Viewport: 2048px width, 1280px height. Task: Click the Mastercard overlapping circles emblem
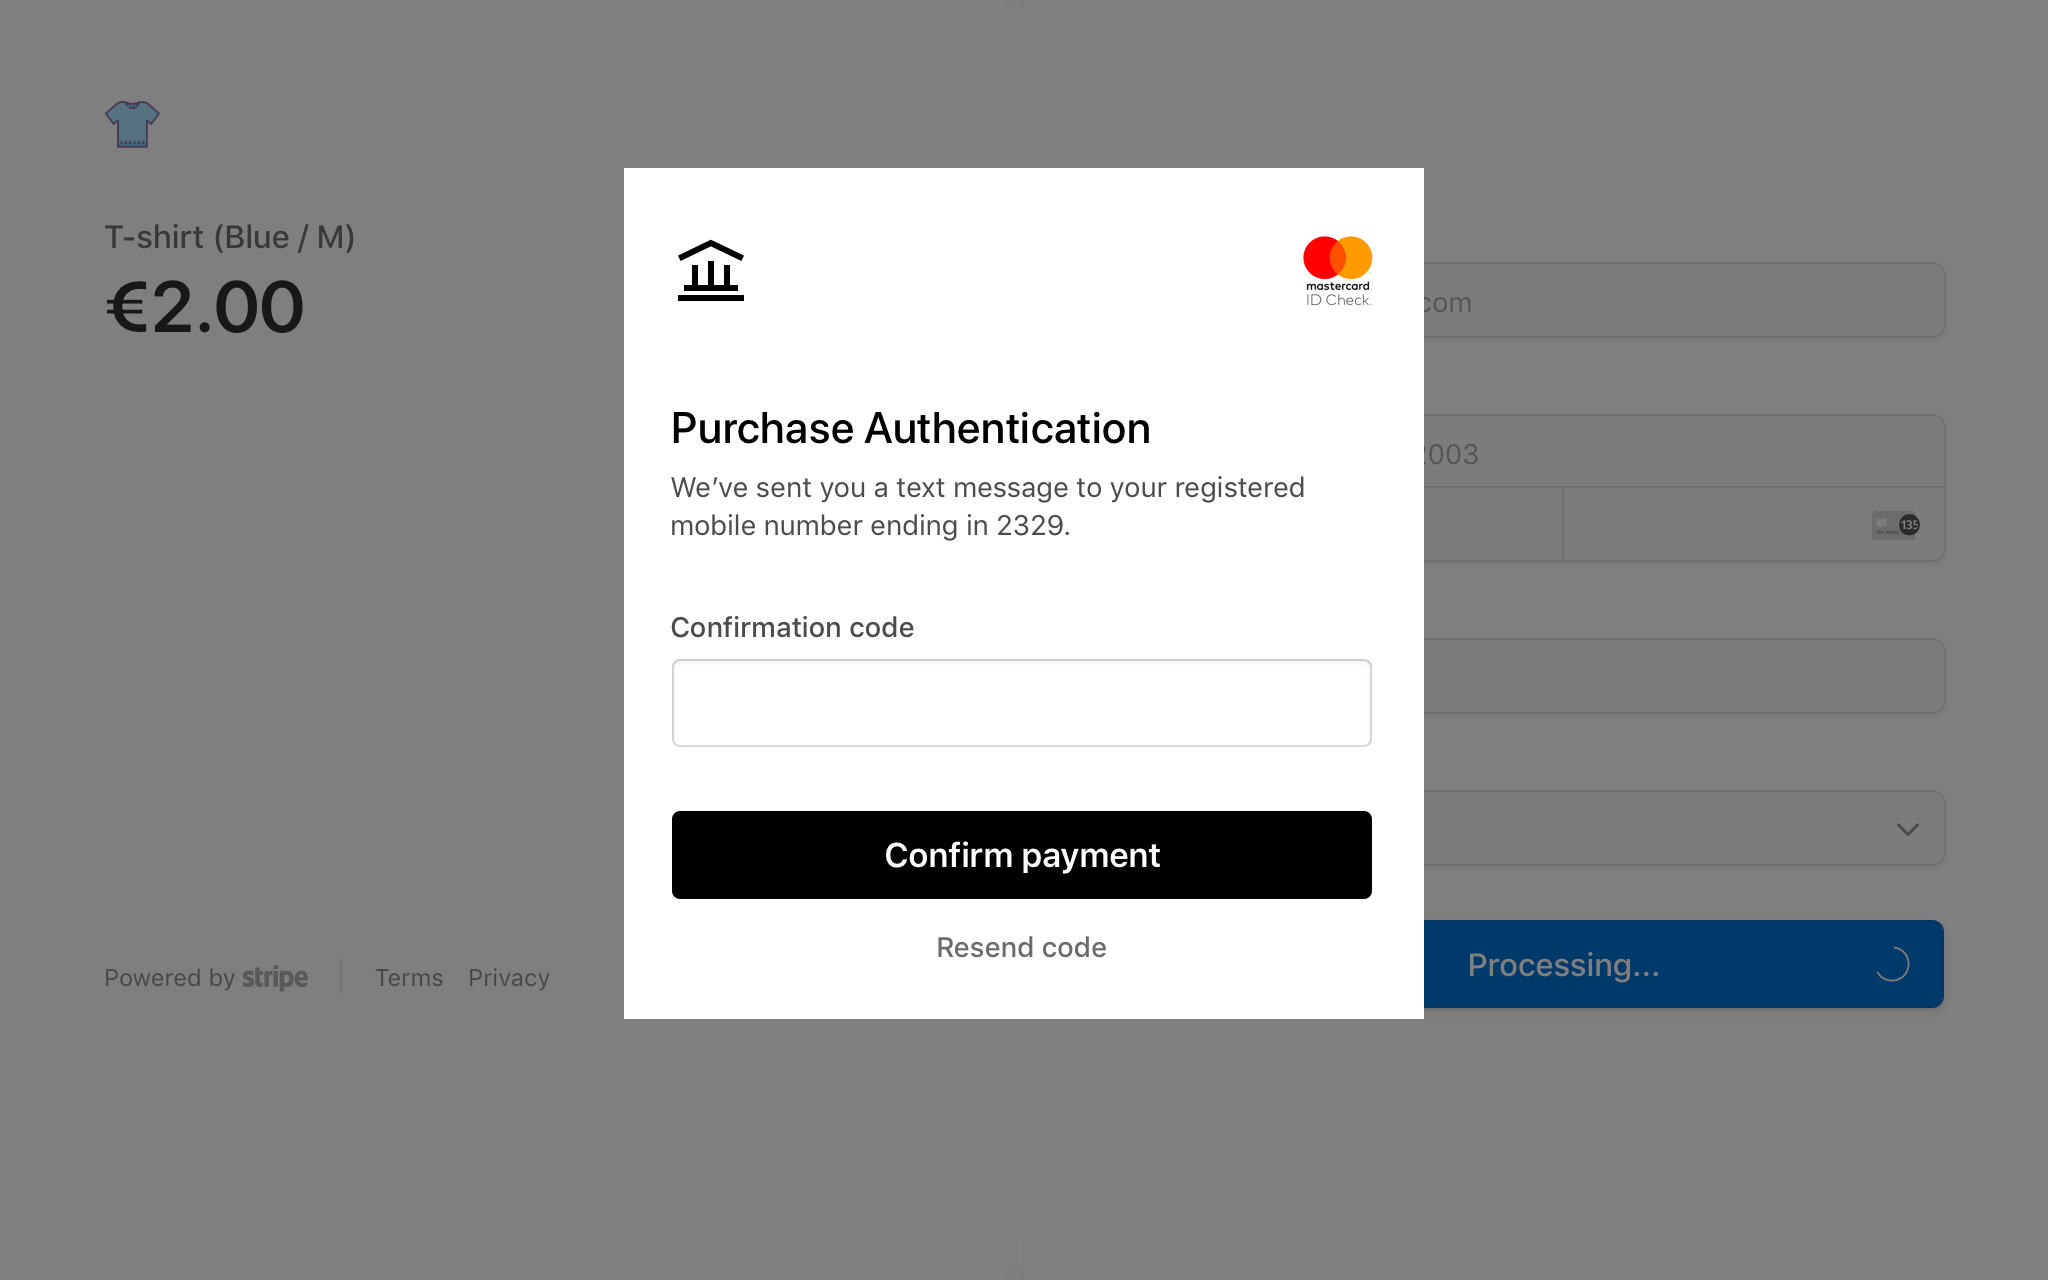pyautogui.click(x=1338, y=258)
